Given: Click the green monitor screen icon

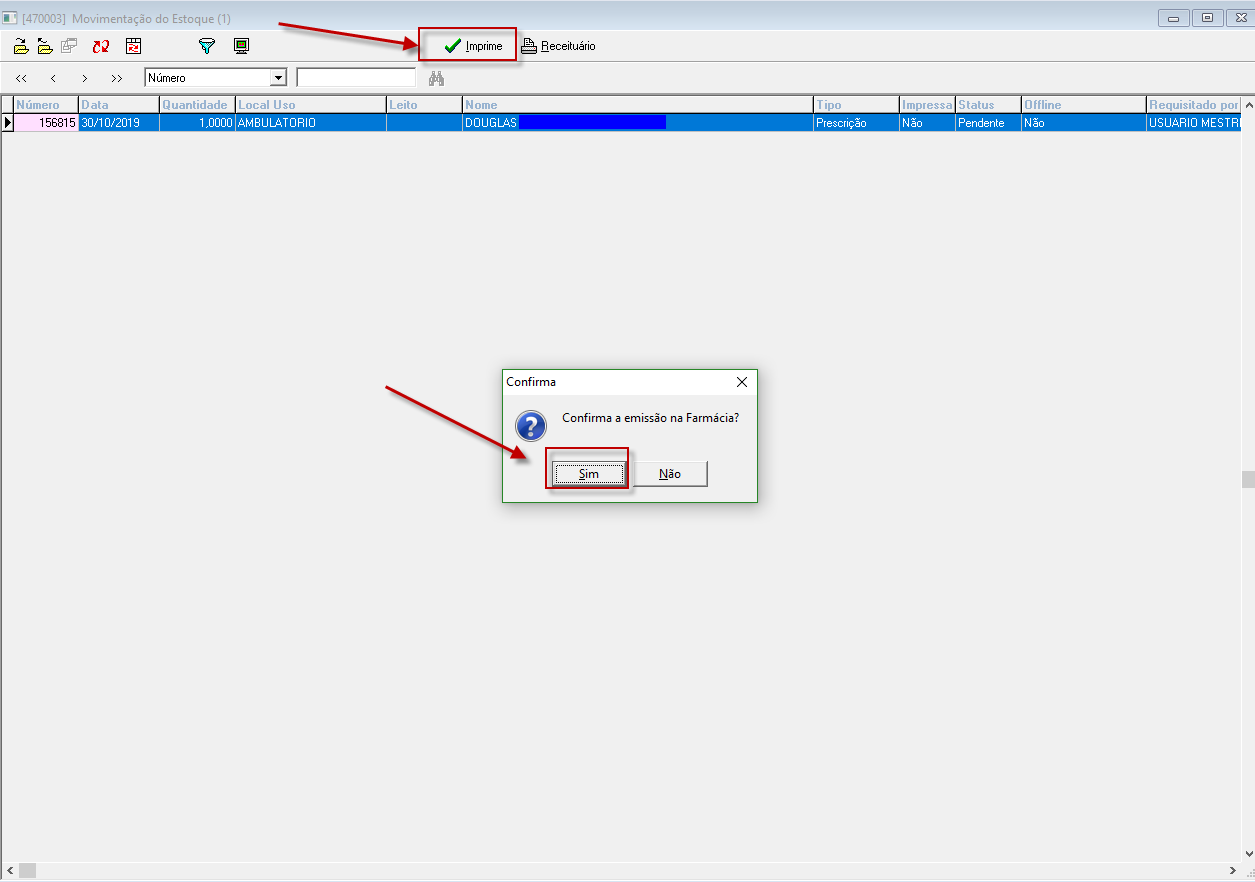Looking at the screenshot, I should (241, 46).
